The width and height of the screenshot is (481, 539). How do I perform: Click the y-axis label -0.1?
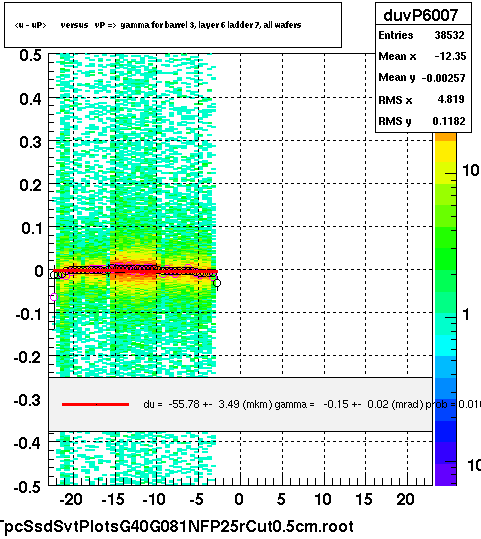pos(29,314)
